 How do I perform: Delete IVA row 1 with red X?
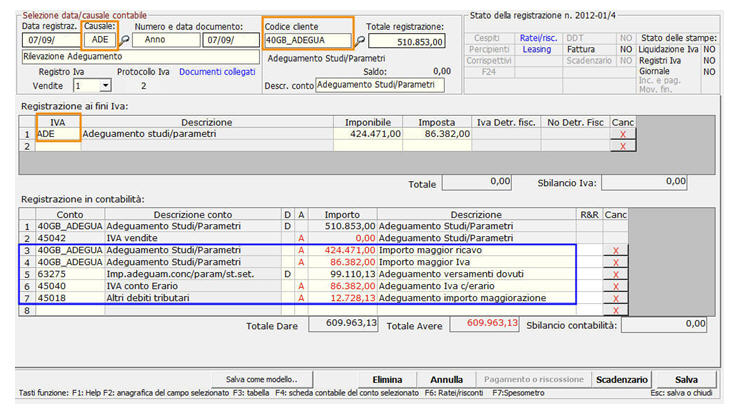click(x=622, y=134)
